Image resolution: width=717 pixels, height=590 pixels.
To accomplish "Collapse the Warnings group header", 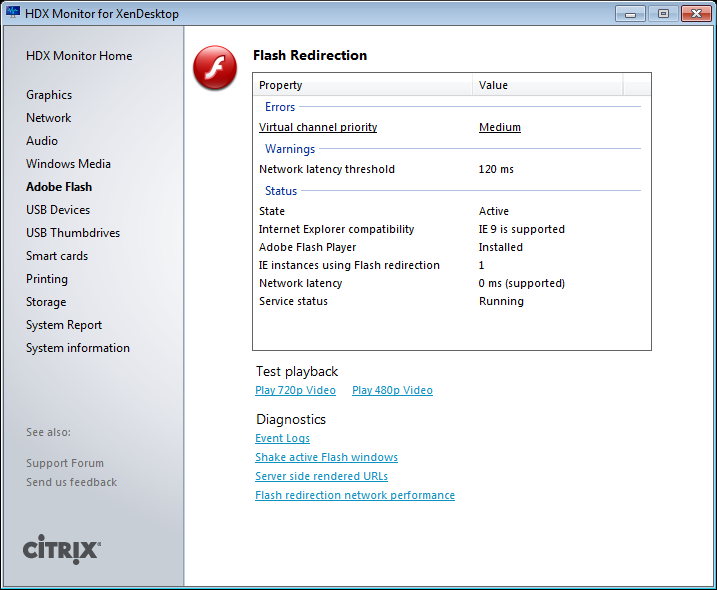I will click(290, 149).
